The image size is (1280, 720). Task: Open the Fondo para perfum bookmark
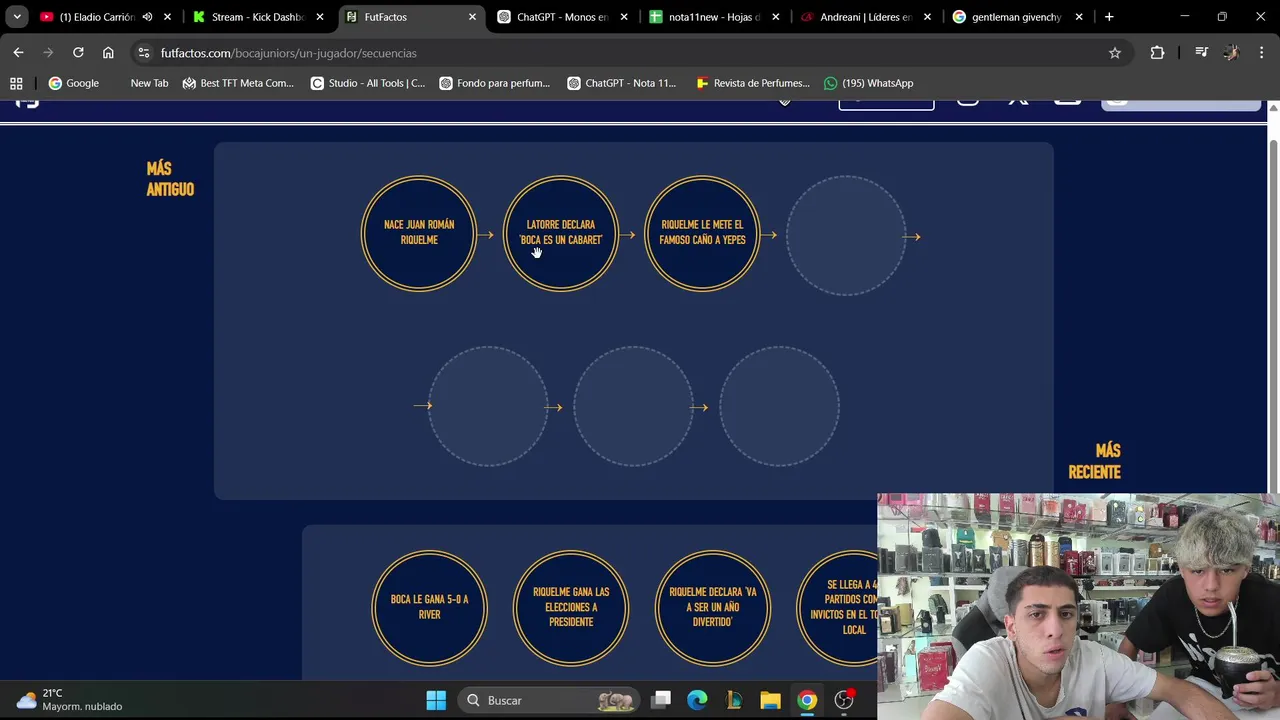(x=495, y=83)
